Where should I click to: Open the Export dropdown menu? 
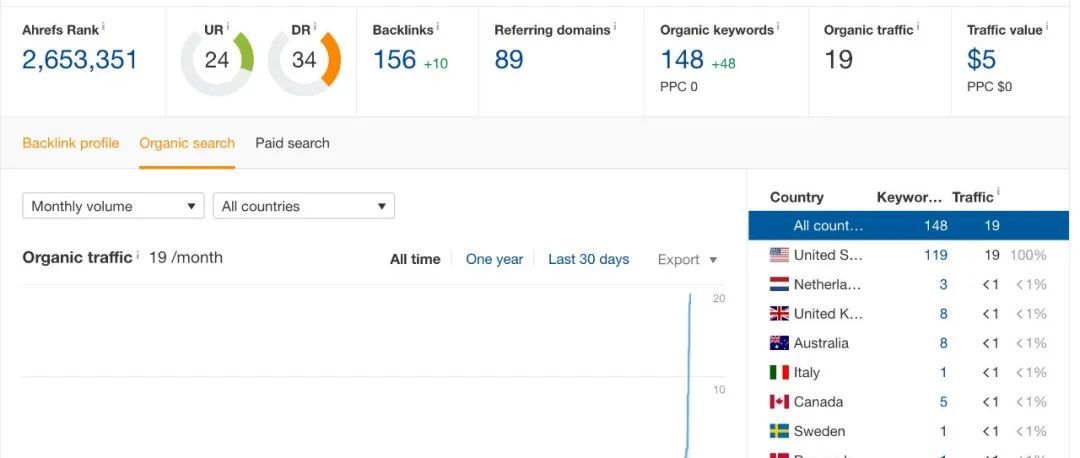coord(687,260)
